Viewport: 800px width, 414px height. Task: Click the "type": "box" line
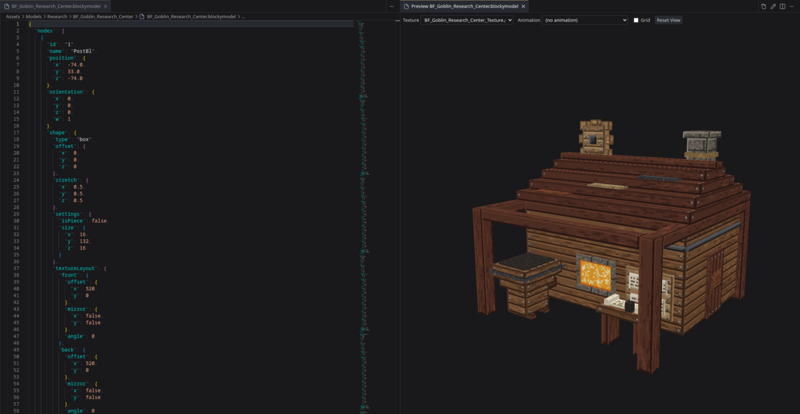coord(73,139)
